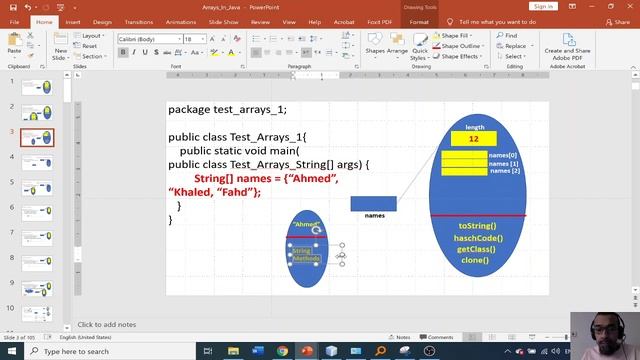Open Google Chrome from taskbar
The width and height of the screenshot is (640, 360).
(x=282, y=351)
